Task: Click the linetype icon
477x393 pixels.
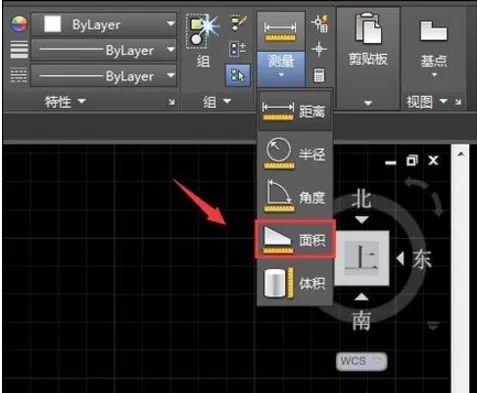Action: [19, 75]
